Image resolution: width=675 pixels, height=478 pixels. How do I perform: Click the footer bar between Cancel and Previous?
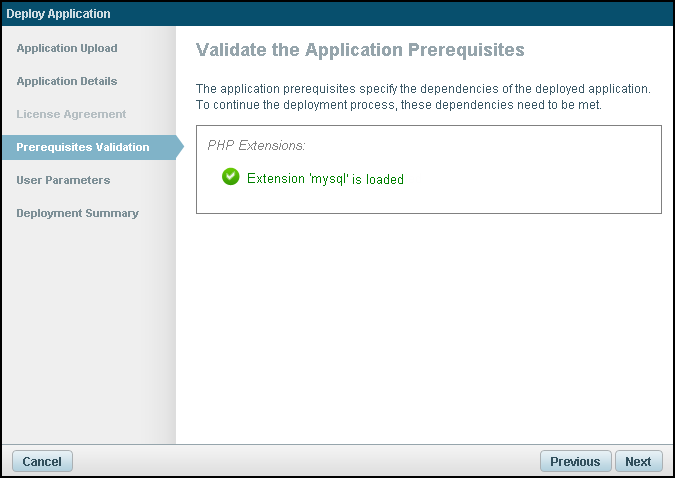tap(300, 461)
